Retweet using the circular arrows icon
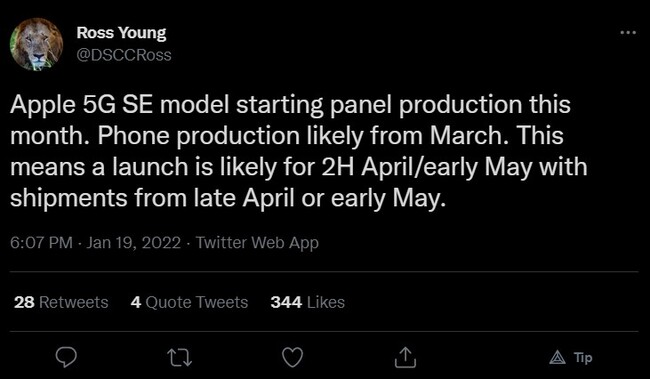The height and width of the screenshot is (379, 650). [x=179, y=357]
